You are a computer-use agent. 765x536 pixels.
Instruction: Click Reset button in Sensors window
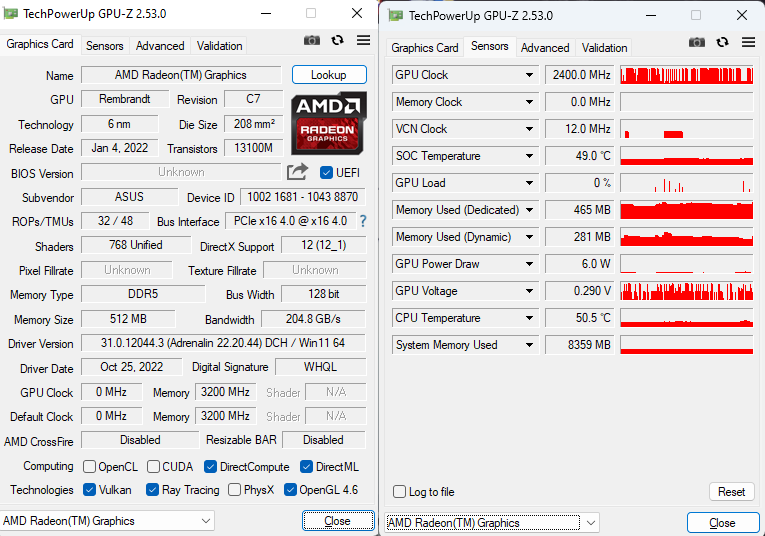click(732, 492)
